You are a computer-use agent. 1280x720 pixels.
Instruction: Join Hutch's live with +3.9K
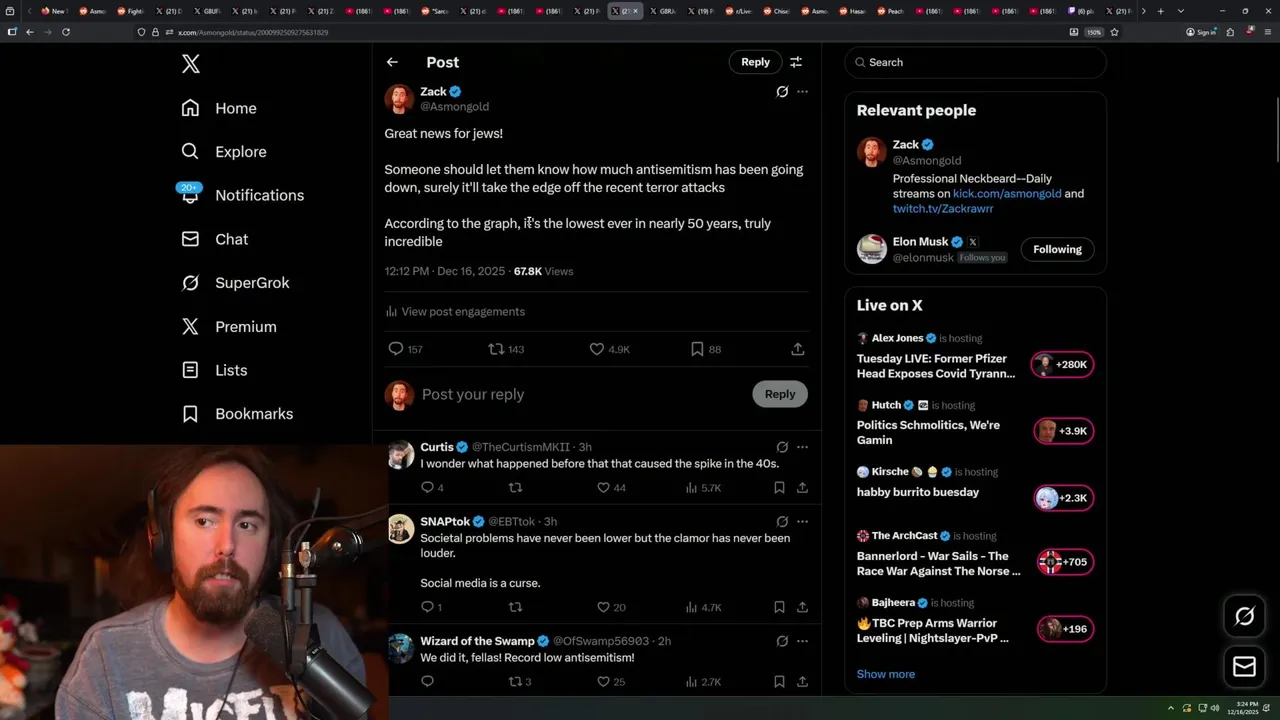click(x=1063, y=431)
